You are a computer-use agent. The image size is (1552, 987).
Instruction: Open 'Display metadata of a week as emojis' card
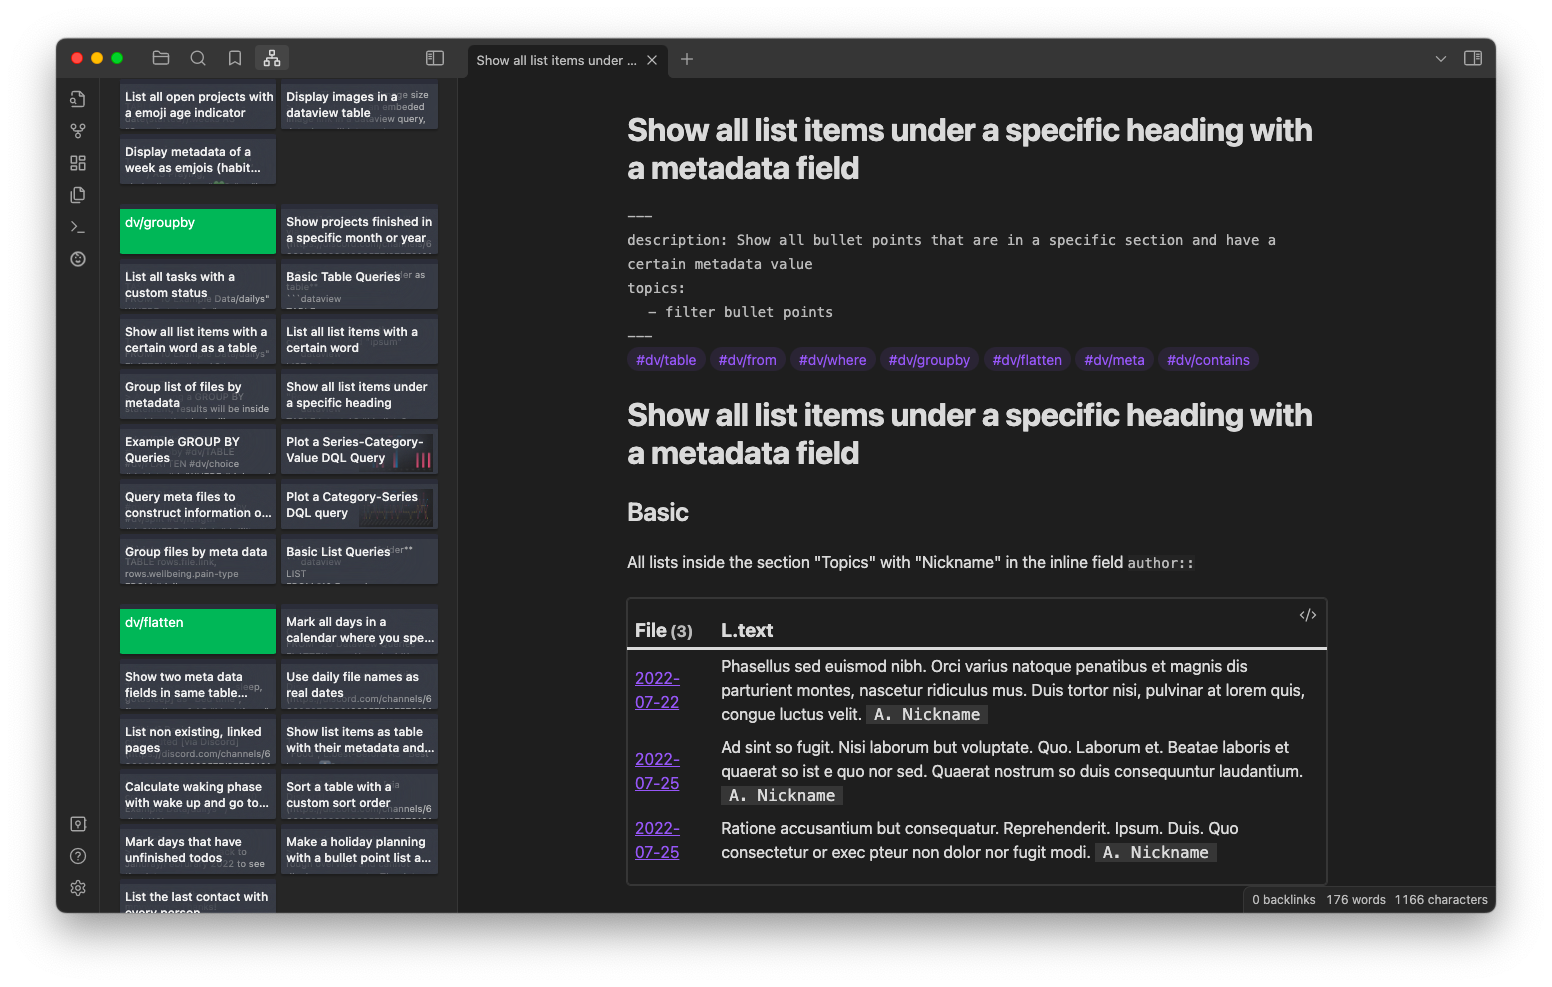[198, 161]
